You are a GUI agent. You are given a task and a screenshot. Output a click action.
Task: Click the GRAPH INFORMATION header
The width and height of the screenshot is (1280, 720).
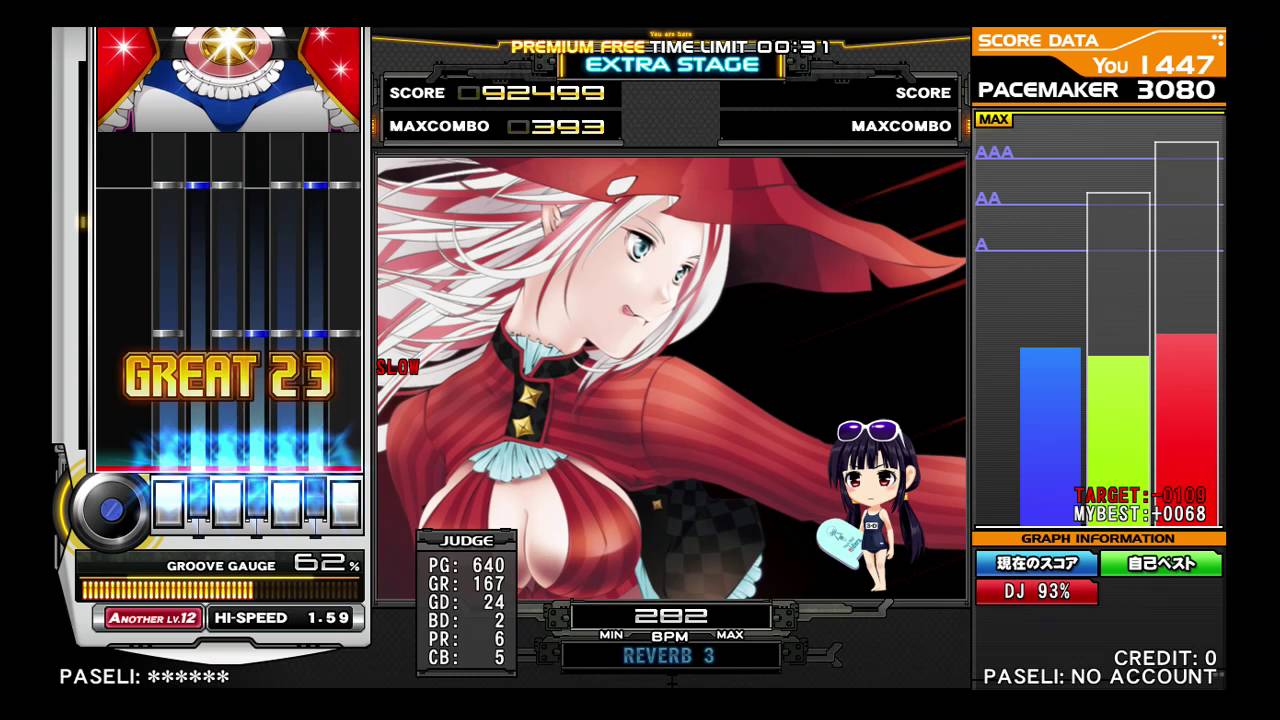pyautogui.click(x=1098, y=539)
